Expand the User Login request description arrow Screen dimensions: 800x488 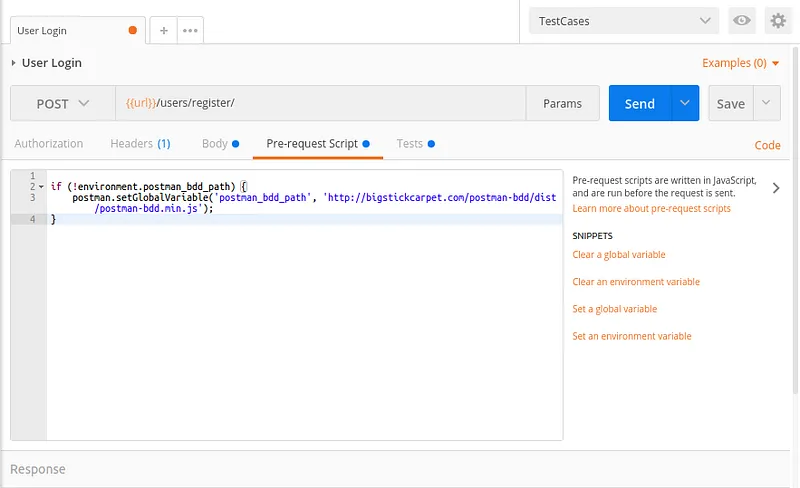pos(13,63)
